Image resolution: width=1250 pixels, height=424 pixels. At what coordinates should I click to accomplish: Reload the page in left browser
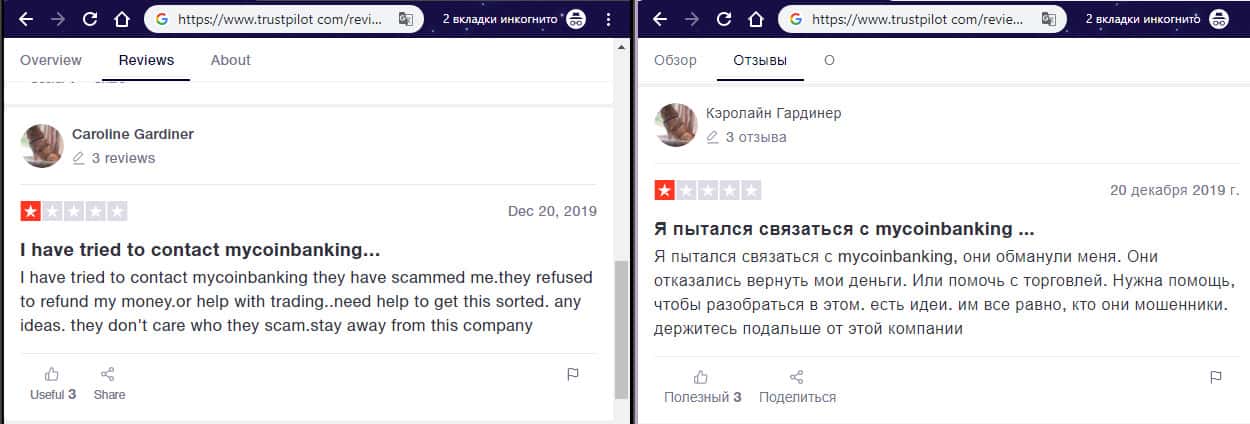coord(90,19)
